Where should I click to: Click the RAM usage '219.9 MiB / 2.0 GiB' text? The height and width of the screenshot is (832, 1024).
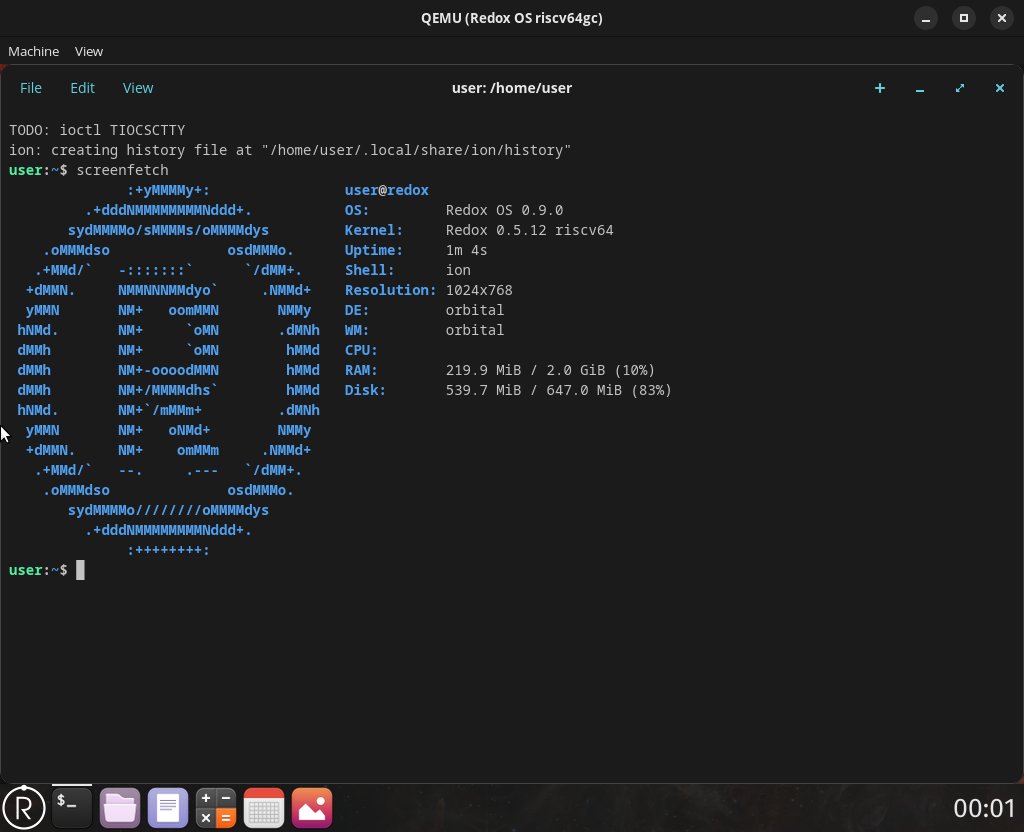pyautogui.click(x=525, y=370)
